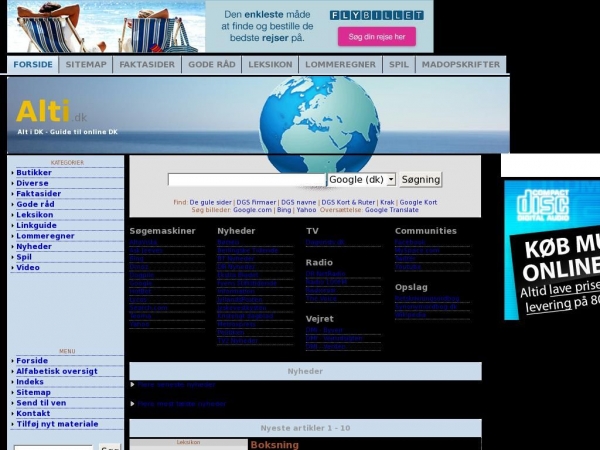Open the MADOPSKRIFTER tab
Image resolution: width=600 pixels, height=450 pixels.
[461, 64]
